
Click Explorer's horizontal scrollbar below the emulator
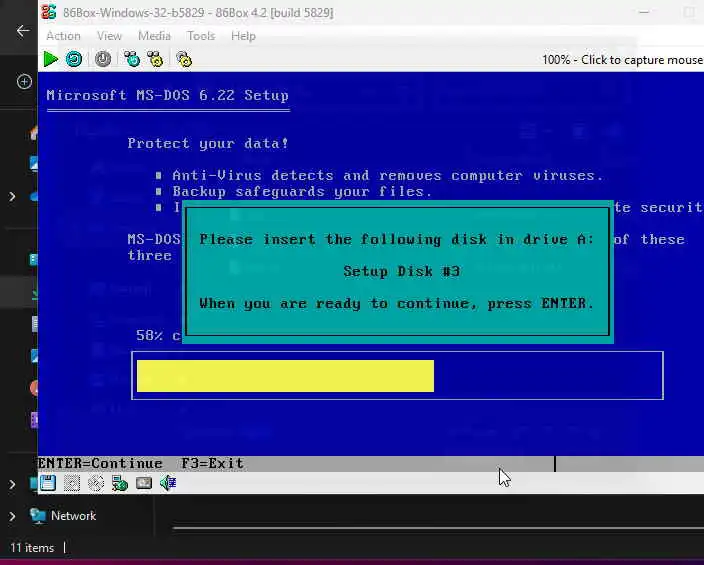(438, 528)
